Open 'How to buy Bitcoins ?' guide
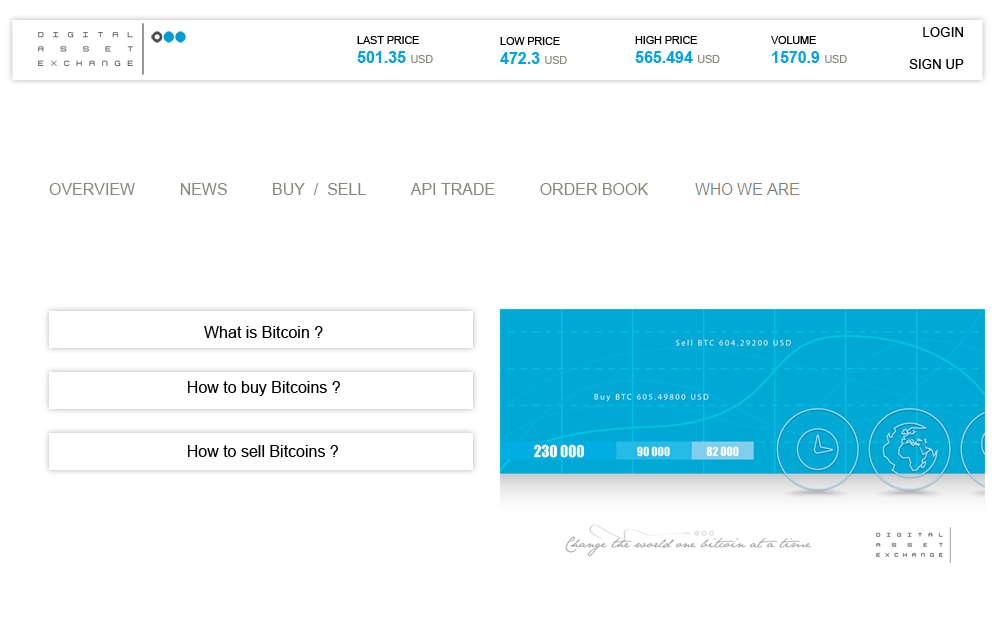The image size is (995, 625). coord(261,390)
